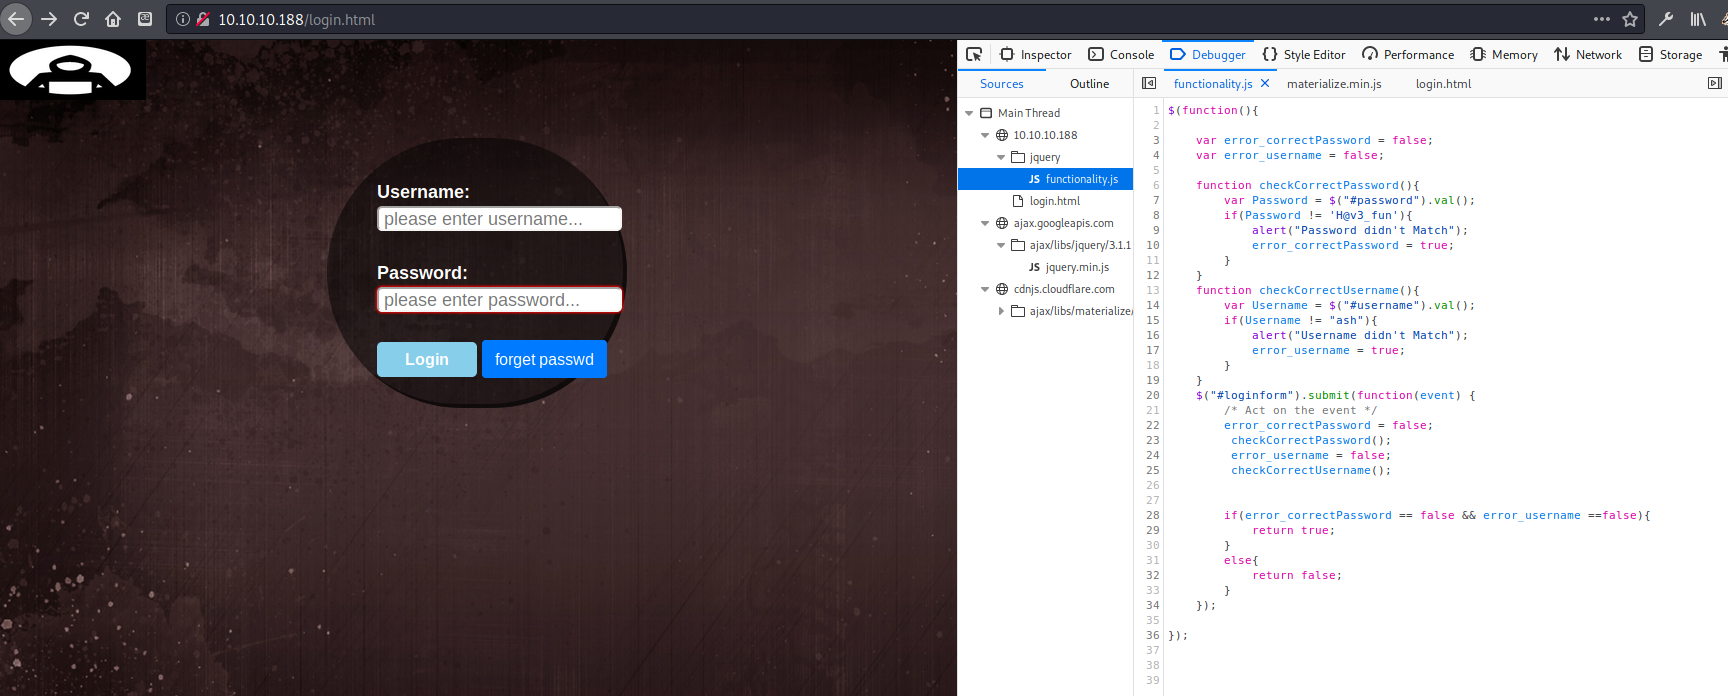Close the functionality.js source tab
Screen dimensions: 1728x696
click(1265, 84)
